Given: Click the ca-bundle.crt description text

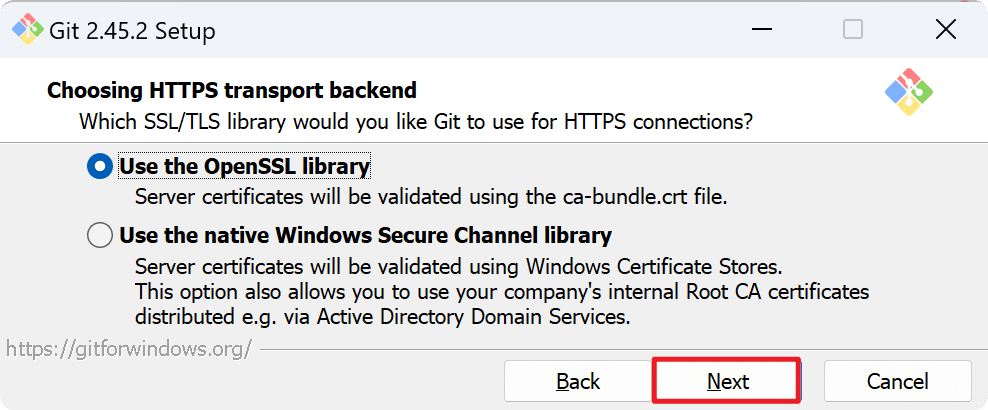Looking at the screenshot, I should point(430,196).
